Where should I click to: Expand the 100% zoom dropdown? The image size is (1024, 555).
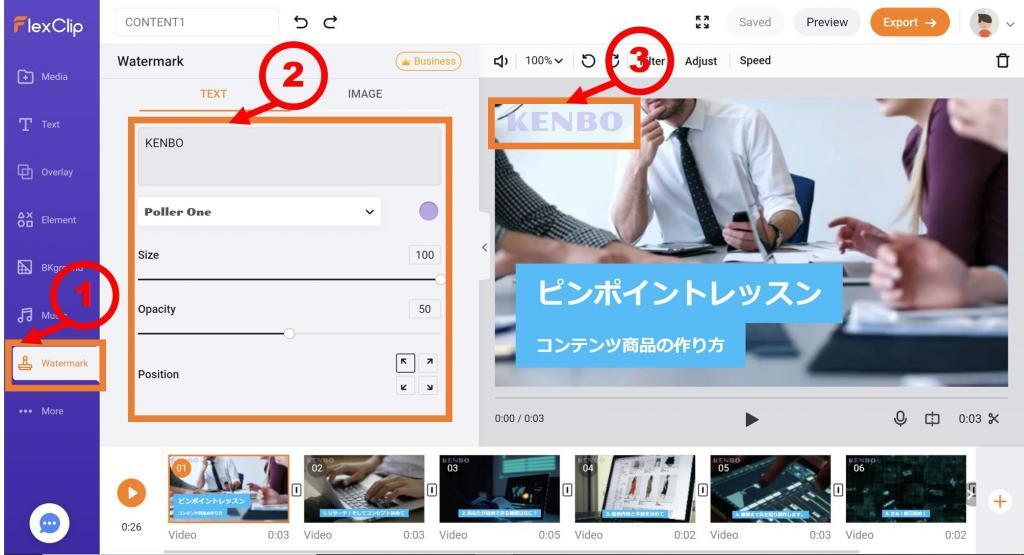pos(543,61)
